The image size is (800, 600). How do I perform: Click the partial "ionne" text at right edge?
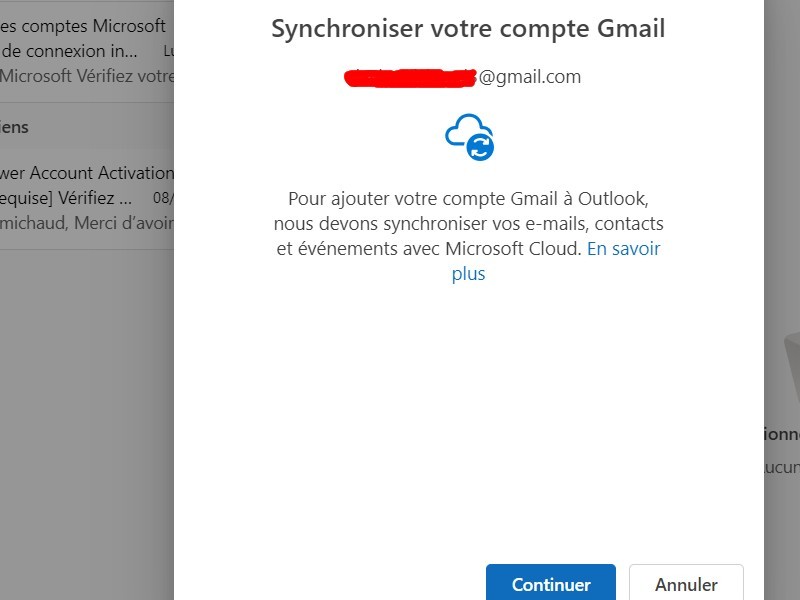[x=781, y=435]
